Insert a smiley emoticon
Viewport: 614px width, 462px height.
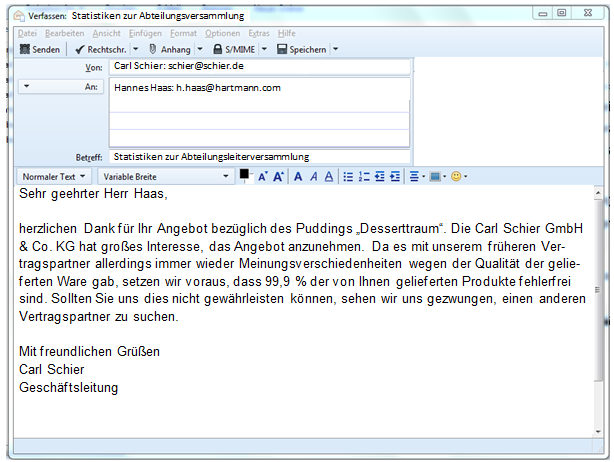point(456,177)
